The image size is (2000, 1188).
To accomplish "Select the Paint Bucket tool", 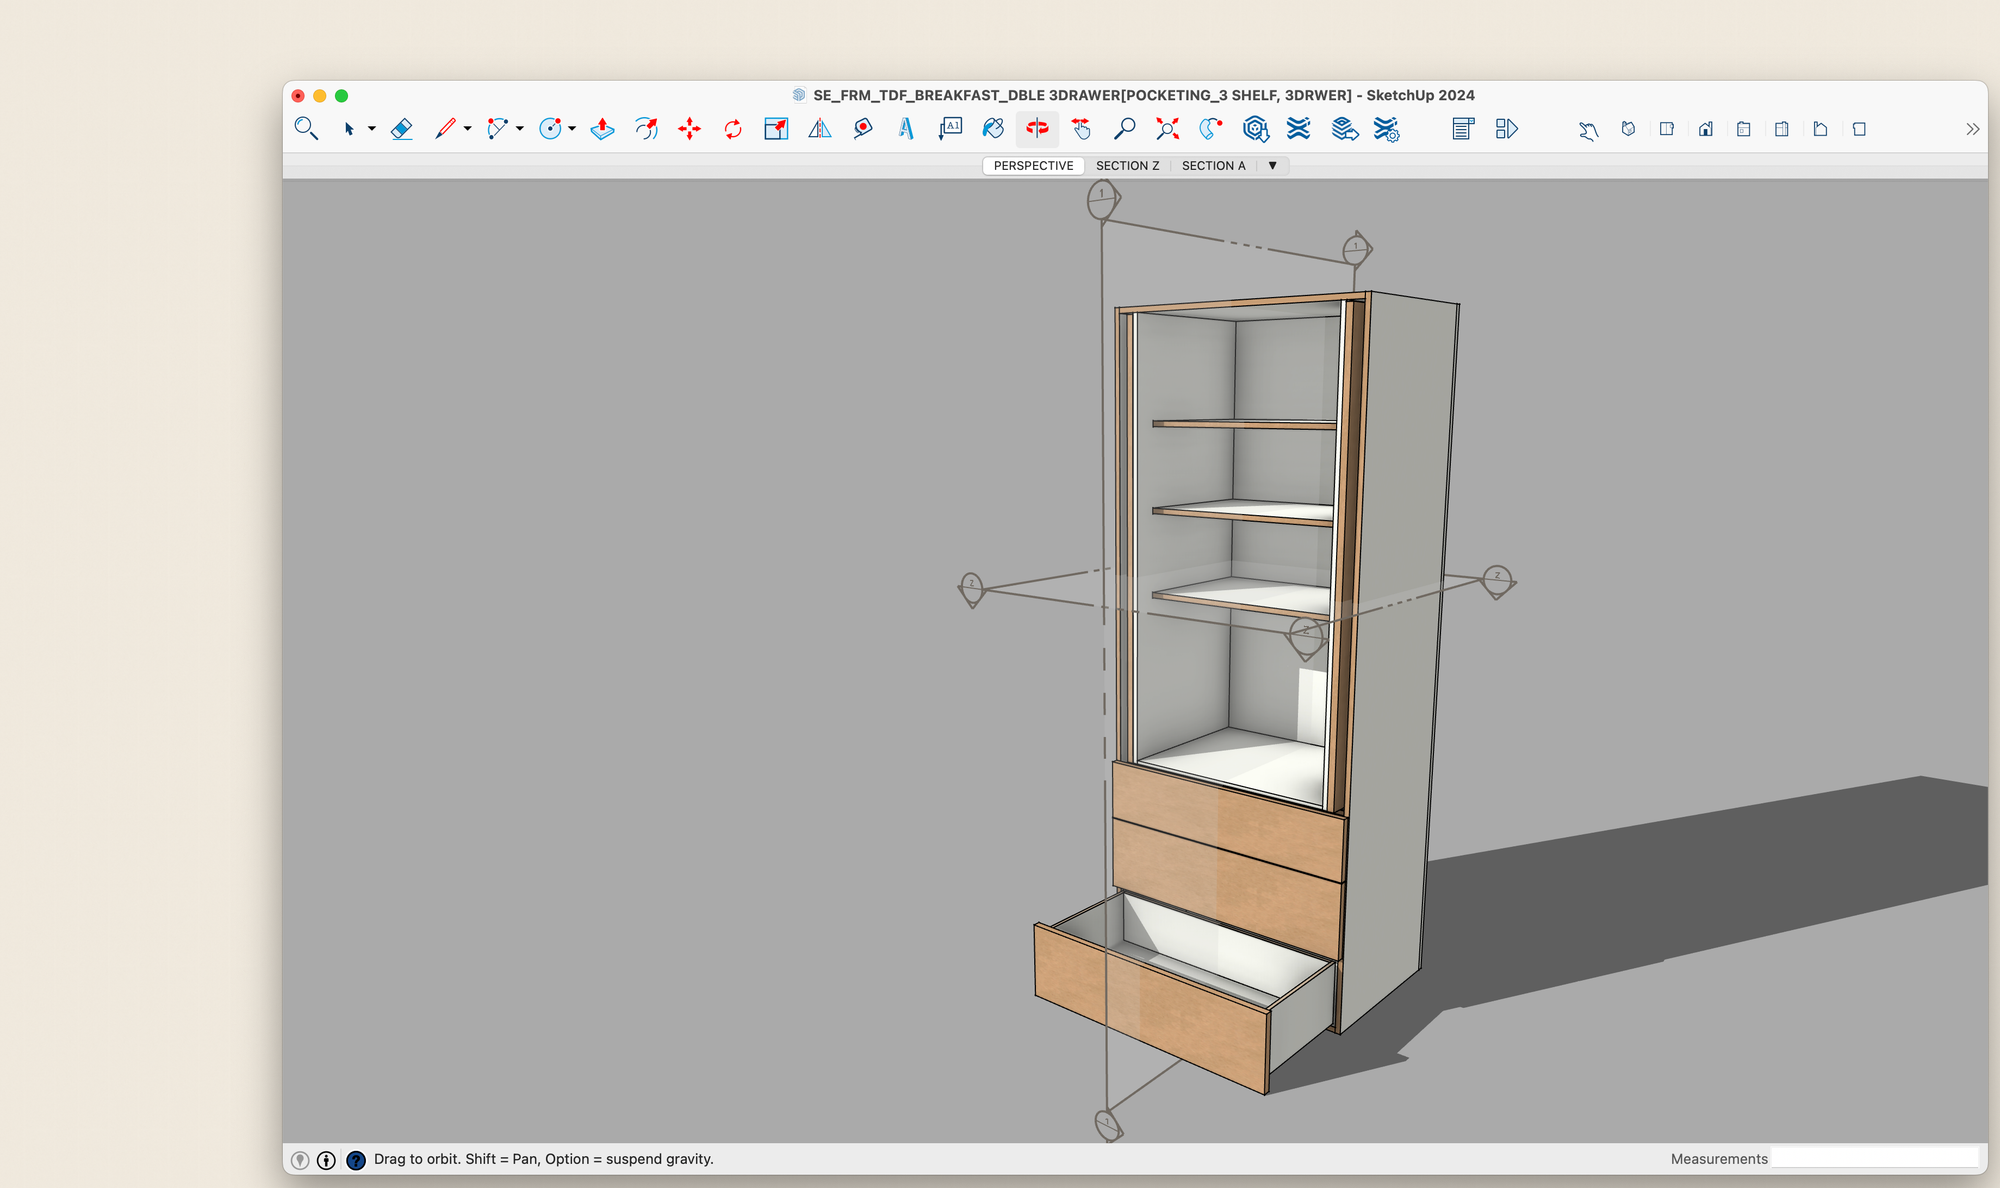I will [x=993, y=129].
